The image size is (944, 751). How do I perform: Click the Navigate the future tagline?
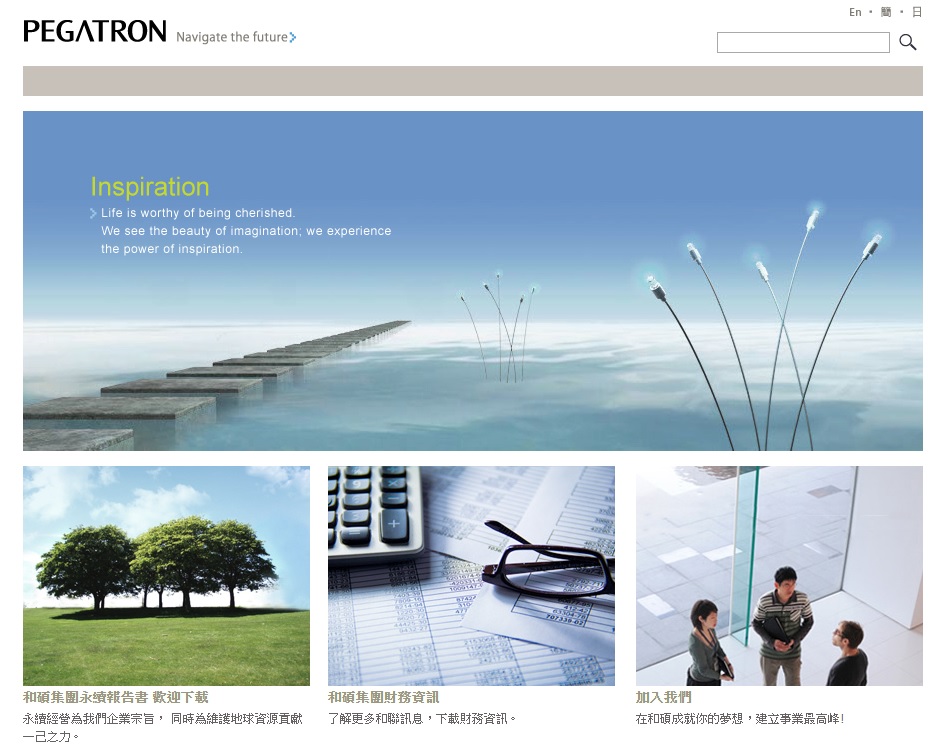[x=232, y=37]
